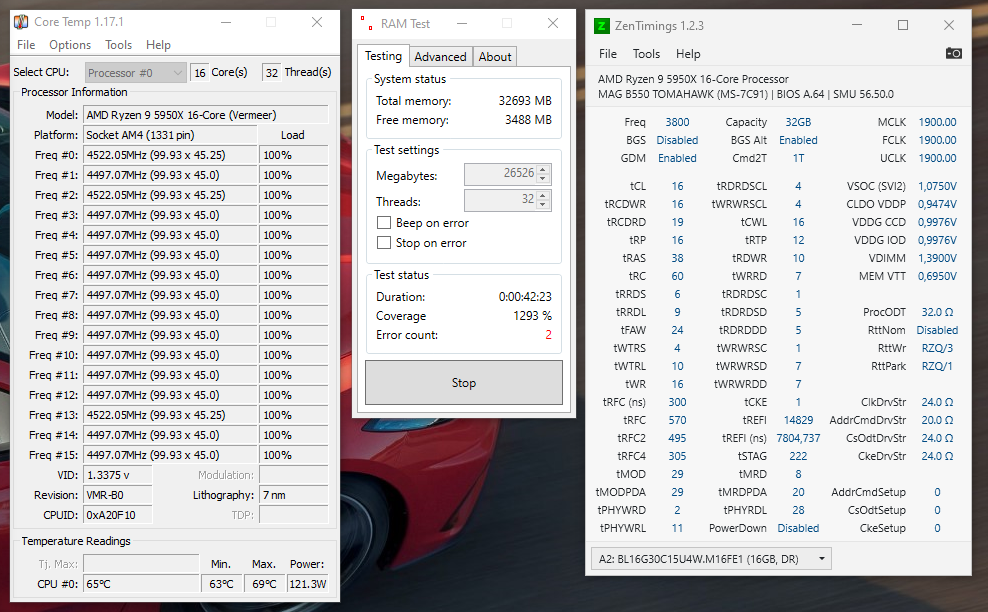The image size is (988, 612).
Task: Click the PowerDown Disabled value
Action: point(798,528)
